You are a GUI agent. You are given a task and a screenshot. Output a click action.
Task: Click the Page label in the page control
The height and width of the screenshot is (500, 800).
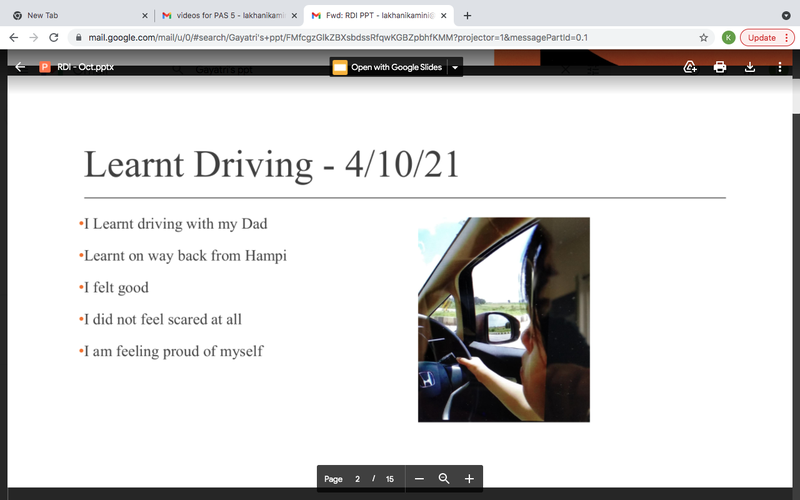[333, 479]
